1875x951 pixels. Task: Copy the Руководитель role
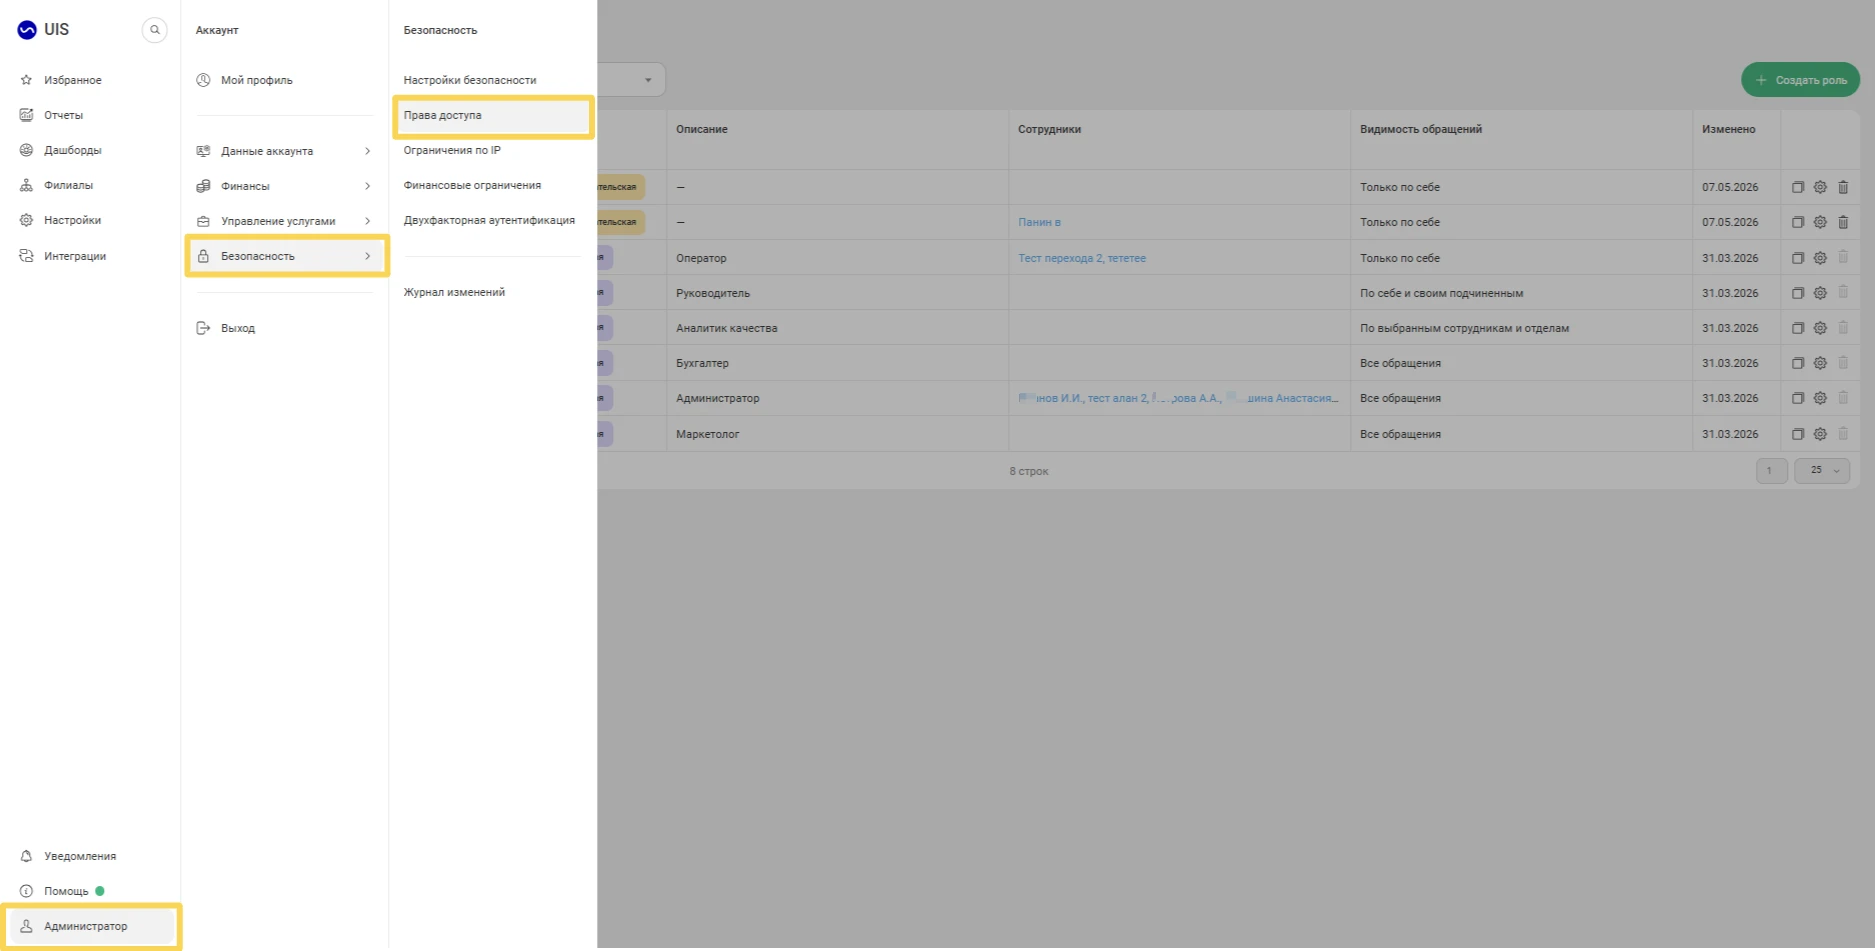click(1797, 293)
